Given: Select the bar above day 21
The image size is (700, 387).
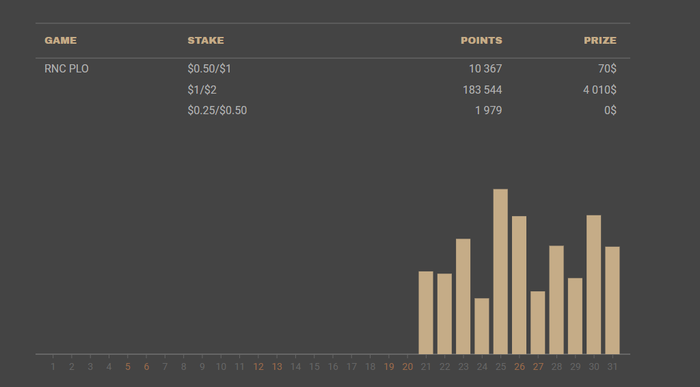Looking at the screenshot, I should (426, 312).
